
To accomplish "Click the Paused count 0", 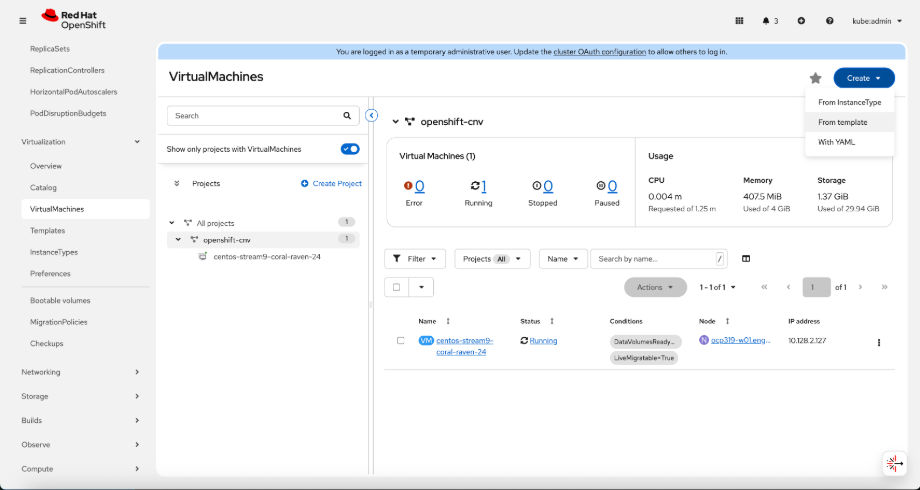I will (x=612, y=186).
